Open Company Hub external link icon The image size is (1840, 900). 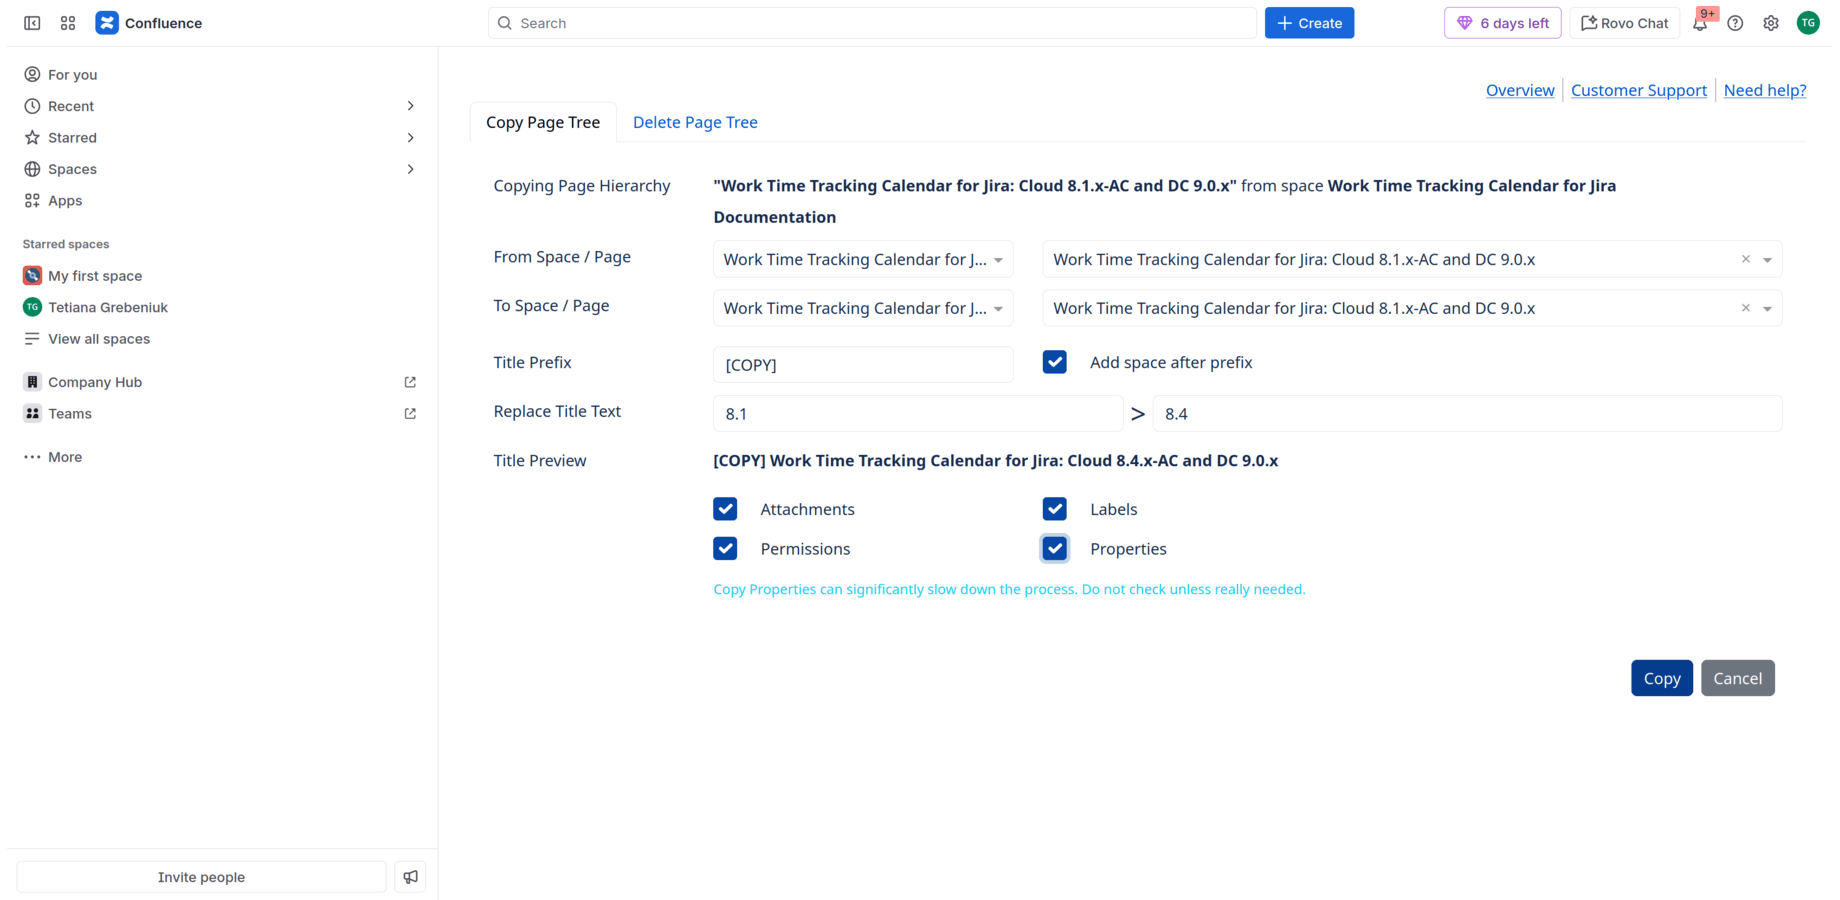410,382
